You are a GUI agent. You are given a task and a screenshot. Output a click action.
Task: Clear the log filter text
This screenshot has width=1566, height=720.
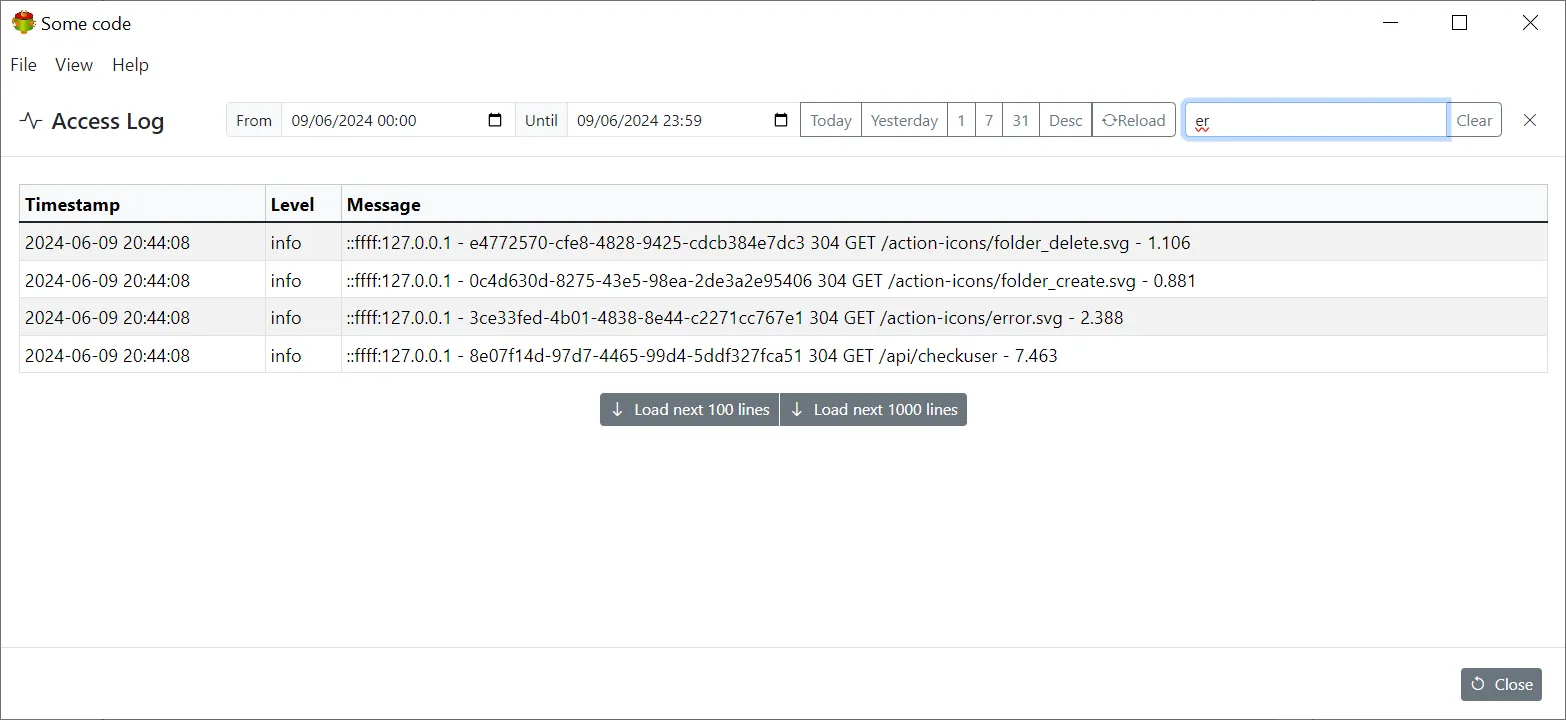click(x=1474, y=119)
